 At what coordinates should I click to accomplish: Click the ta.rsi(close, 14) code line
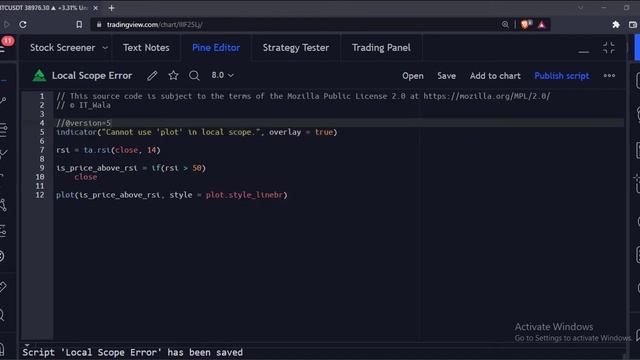pyautogui.click(x=108, y=150)
